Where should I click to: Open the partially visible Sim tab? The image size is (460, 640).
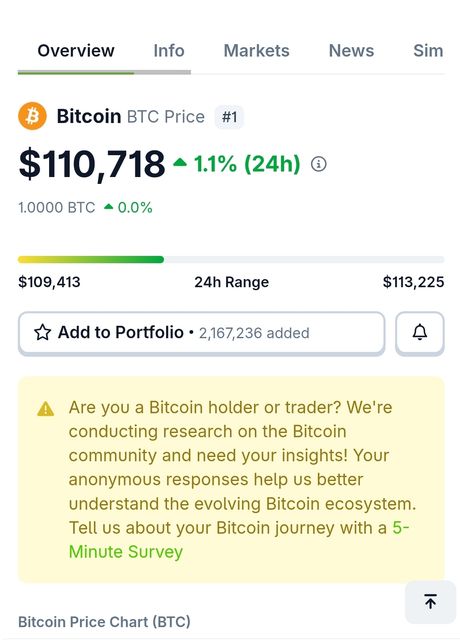point(428,51)
